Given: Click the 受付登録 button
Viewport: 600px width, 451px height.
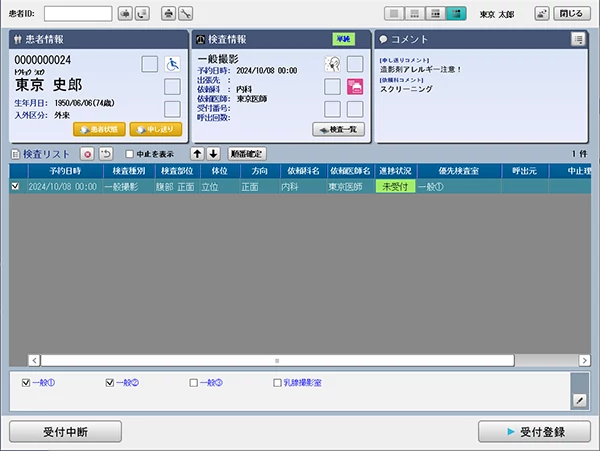Looking at the screenshot, I should [x=534, y=432].
